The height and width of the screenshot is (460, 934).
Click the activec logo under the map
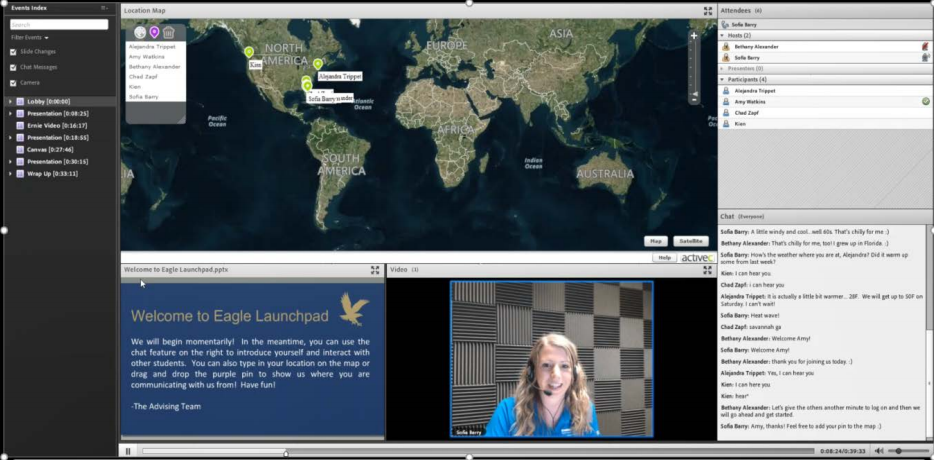coord(697,258)
